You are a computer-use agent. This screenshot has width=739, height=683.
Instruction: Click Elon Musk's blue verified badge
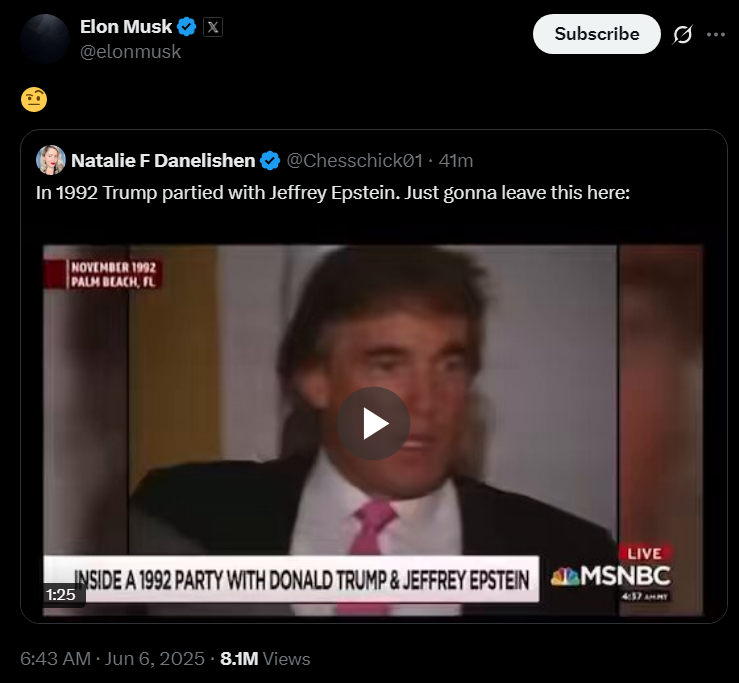coord(187,27)
